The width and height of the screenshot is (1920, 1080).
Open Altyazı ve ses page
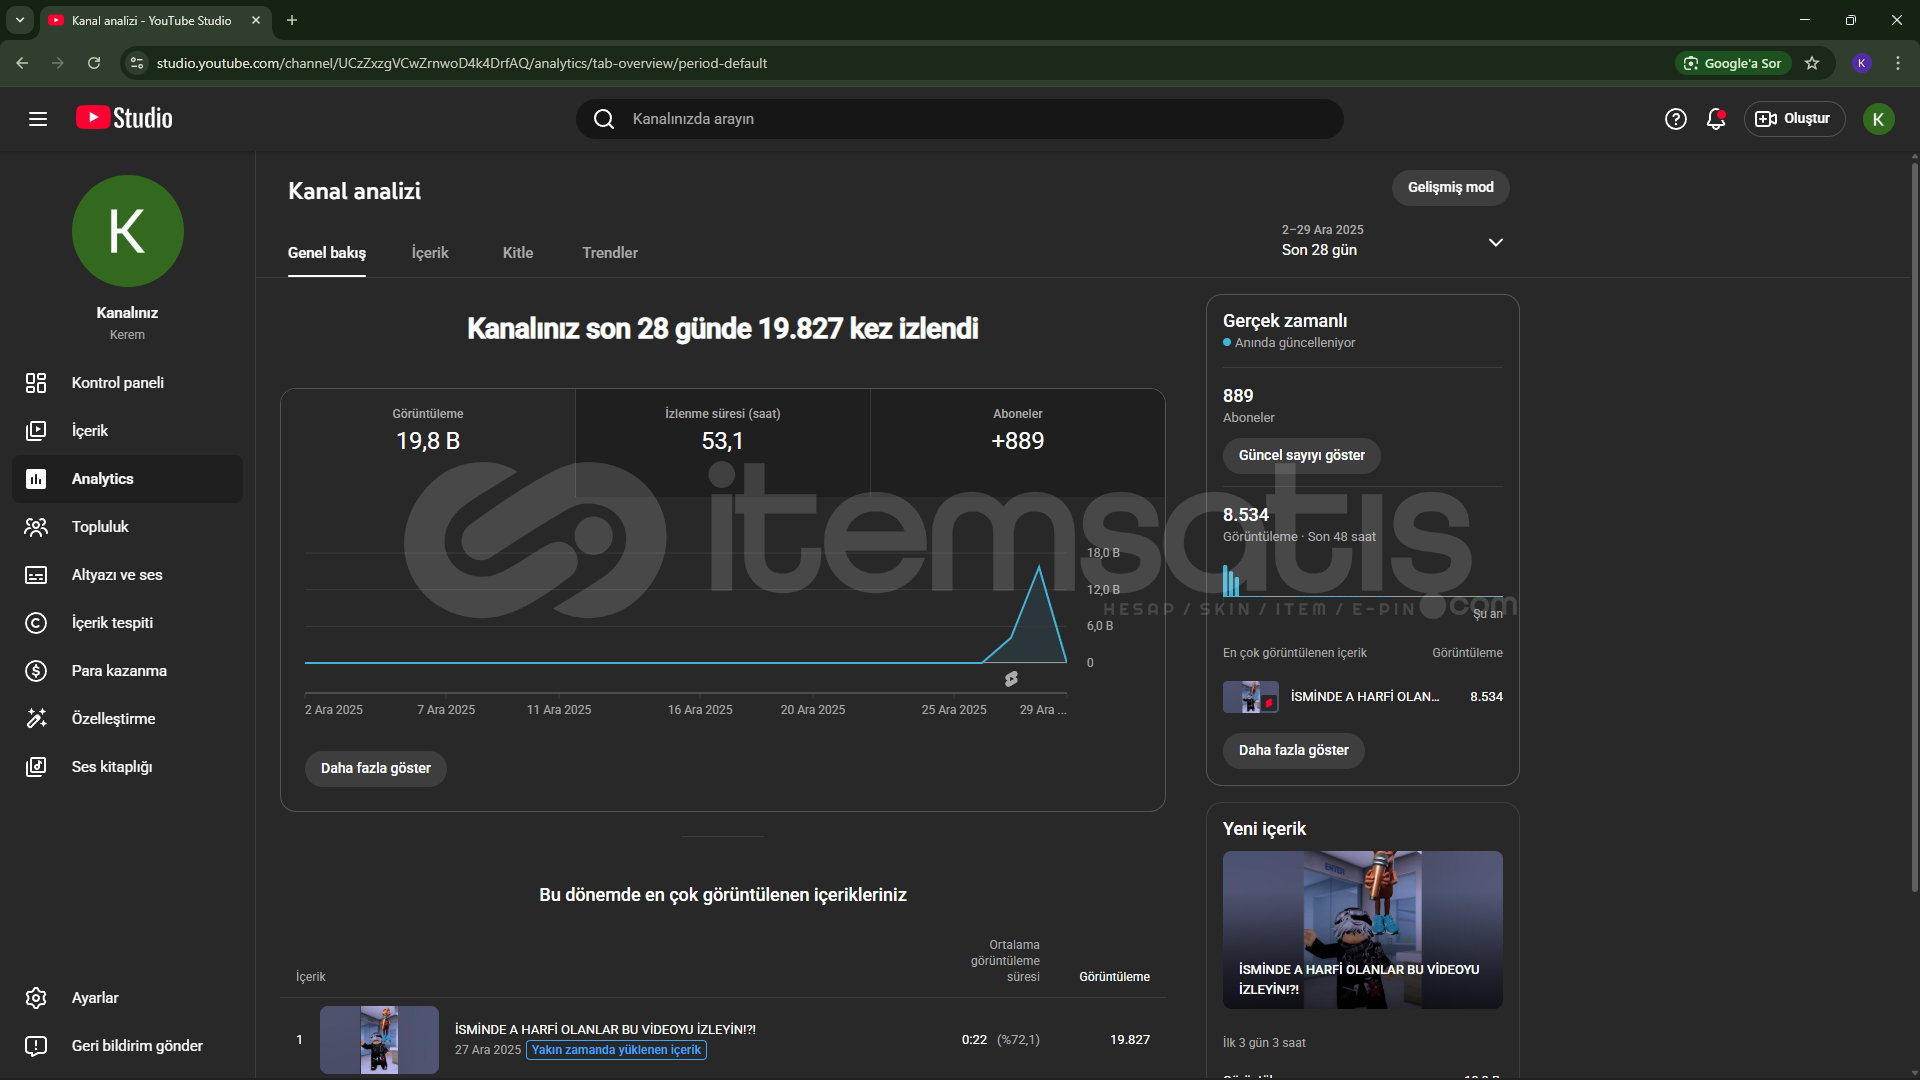coord(116,575)
